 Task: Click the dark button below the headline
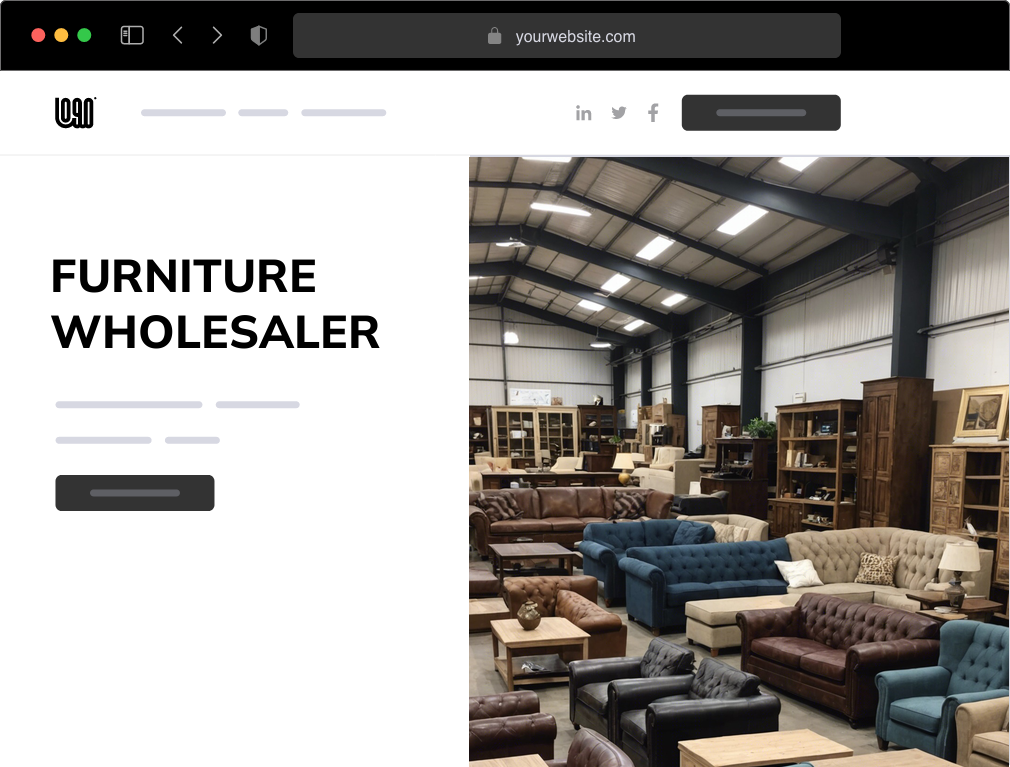click(135, 493)
